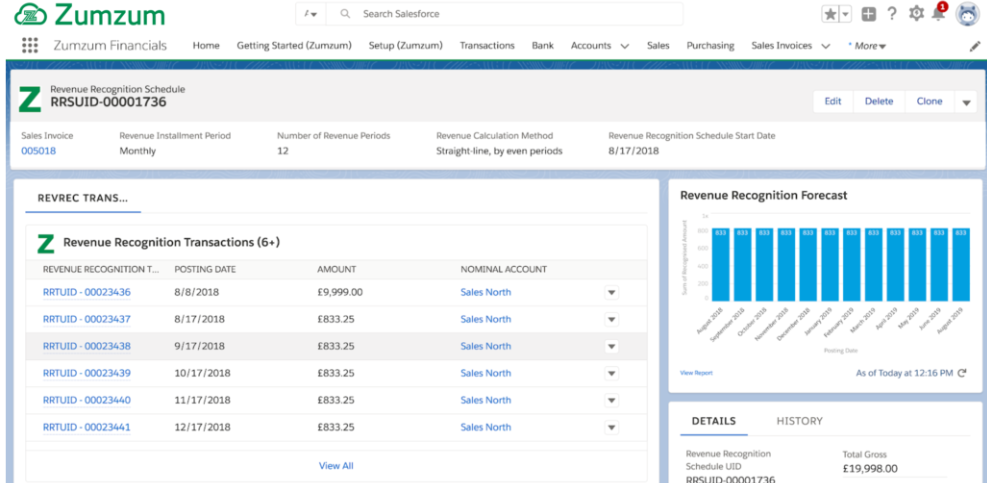Click in the Search Salesforce field

pos(504,14)
